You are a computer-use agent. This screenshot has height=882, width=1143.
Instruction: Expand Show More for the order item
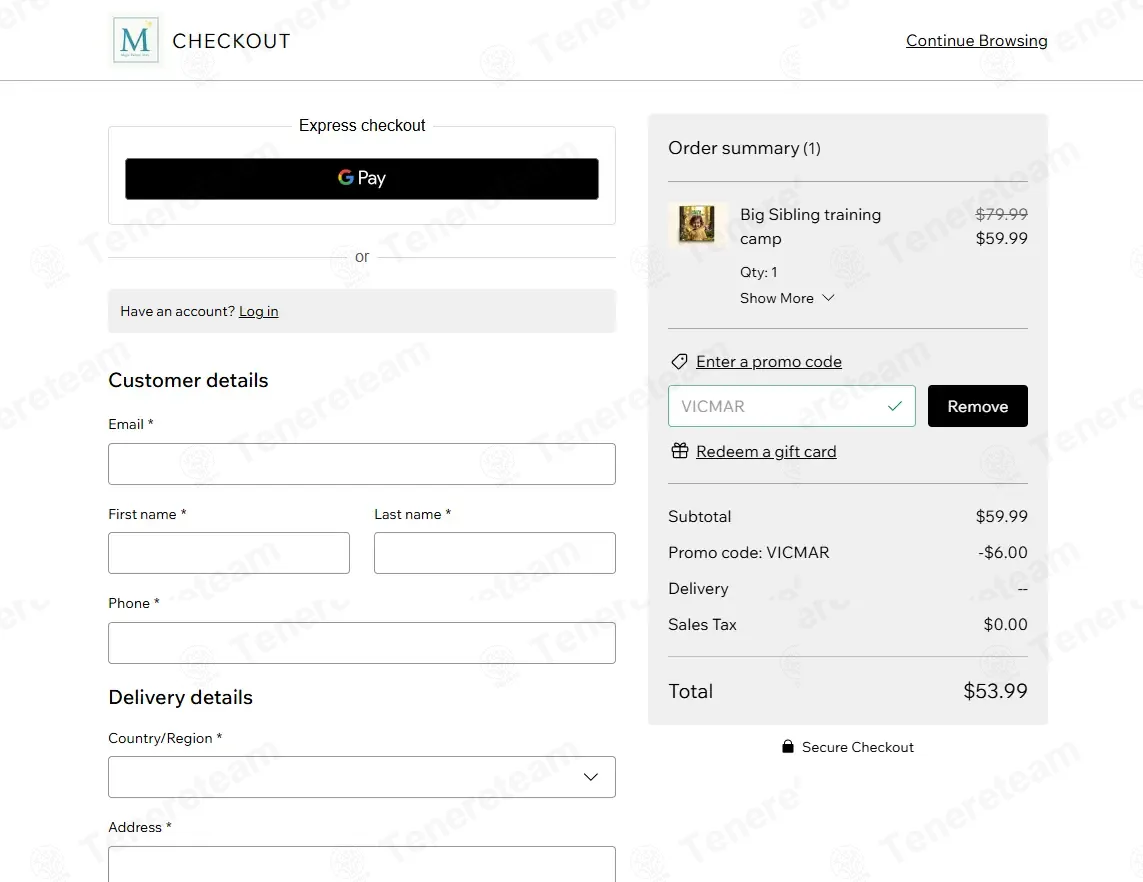pyautogui.click(x=786, y=298)
